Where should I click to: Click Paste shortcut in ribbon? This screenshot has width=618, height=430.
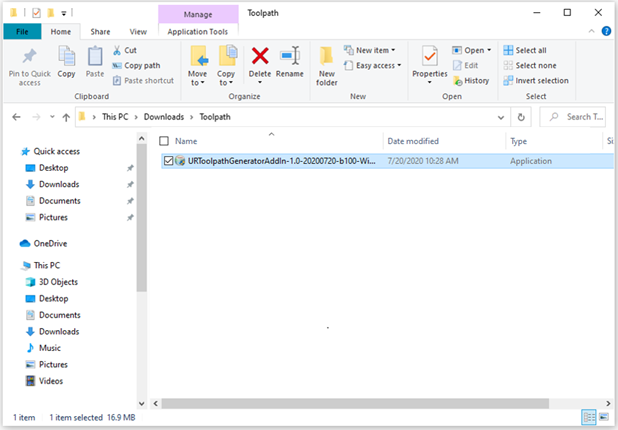pyautogui.click(x=143, y=80)
